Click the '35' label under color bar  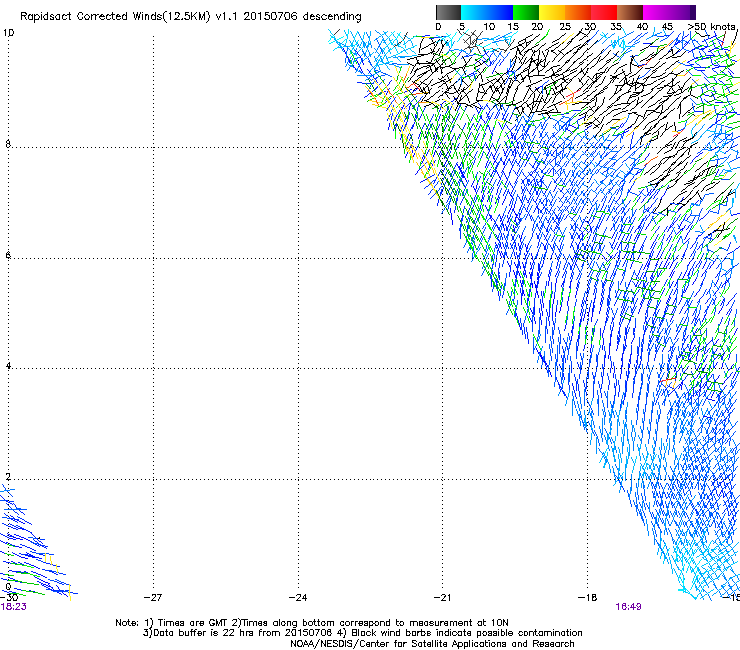pyautogui.click(x=616, y=27)
